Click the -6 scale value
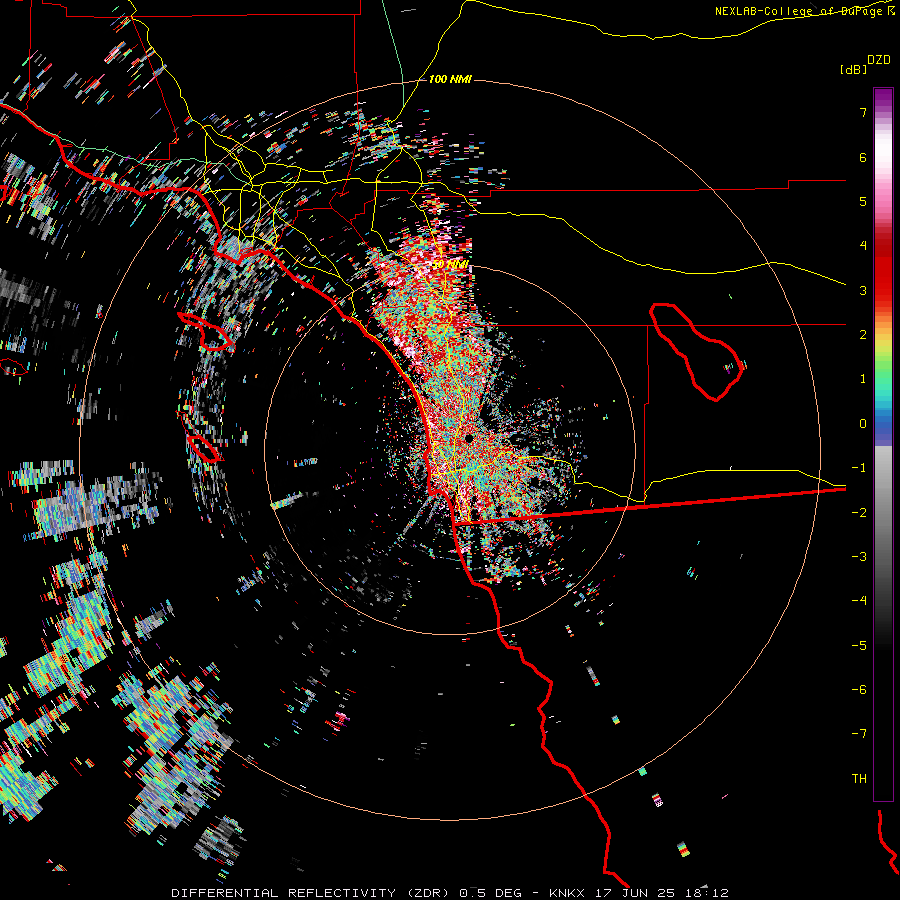Screen dimensions: 900x900 pos(859,690)
